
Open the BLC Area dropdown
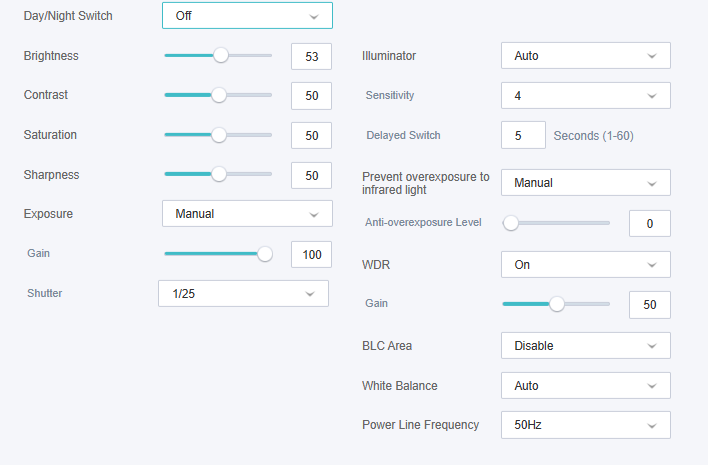click(x=585, y=346)
